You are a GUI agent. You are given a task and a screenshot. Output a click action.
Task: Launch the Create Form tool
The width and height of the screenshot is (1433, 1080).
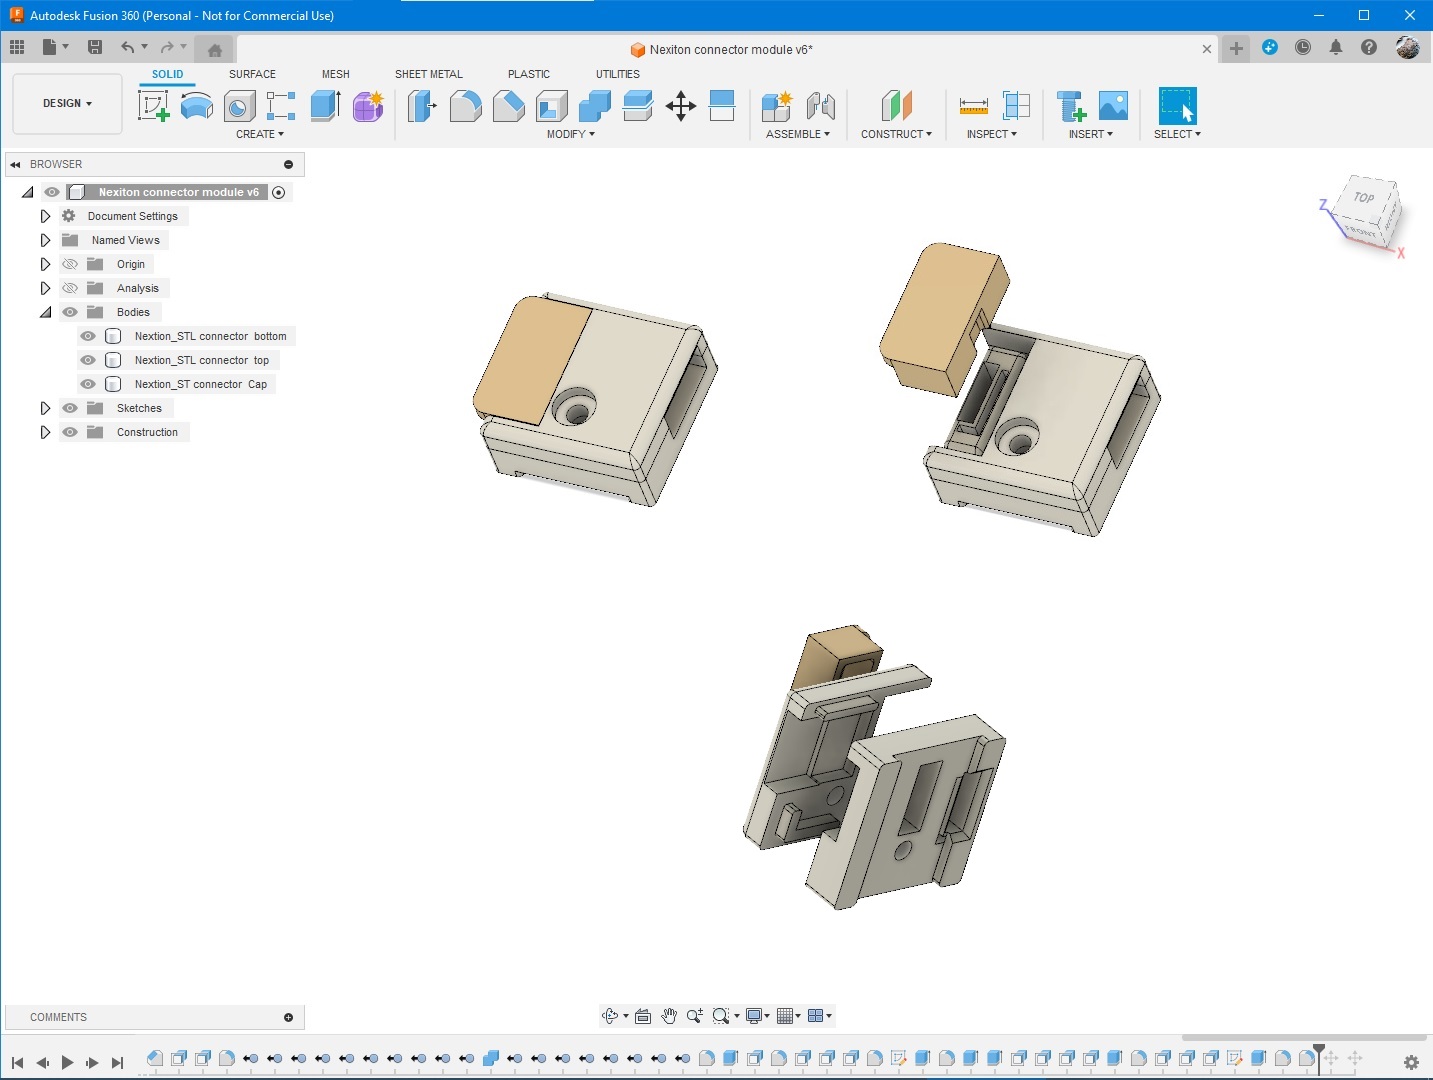(x=368, y=105)
